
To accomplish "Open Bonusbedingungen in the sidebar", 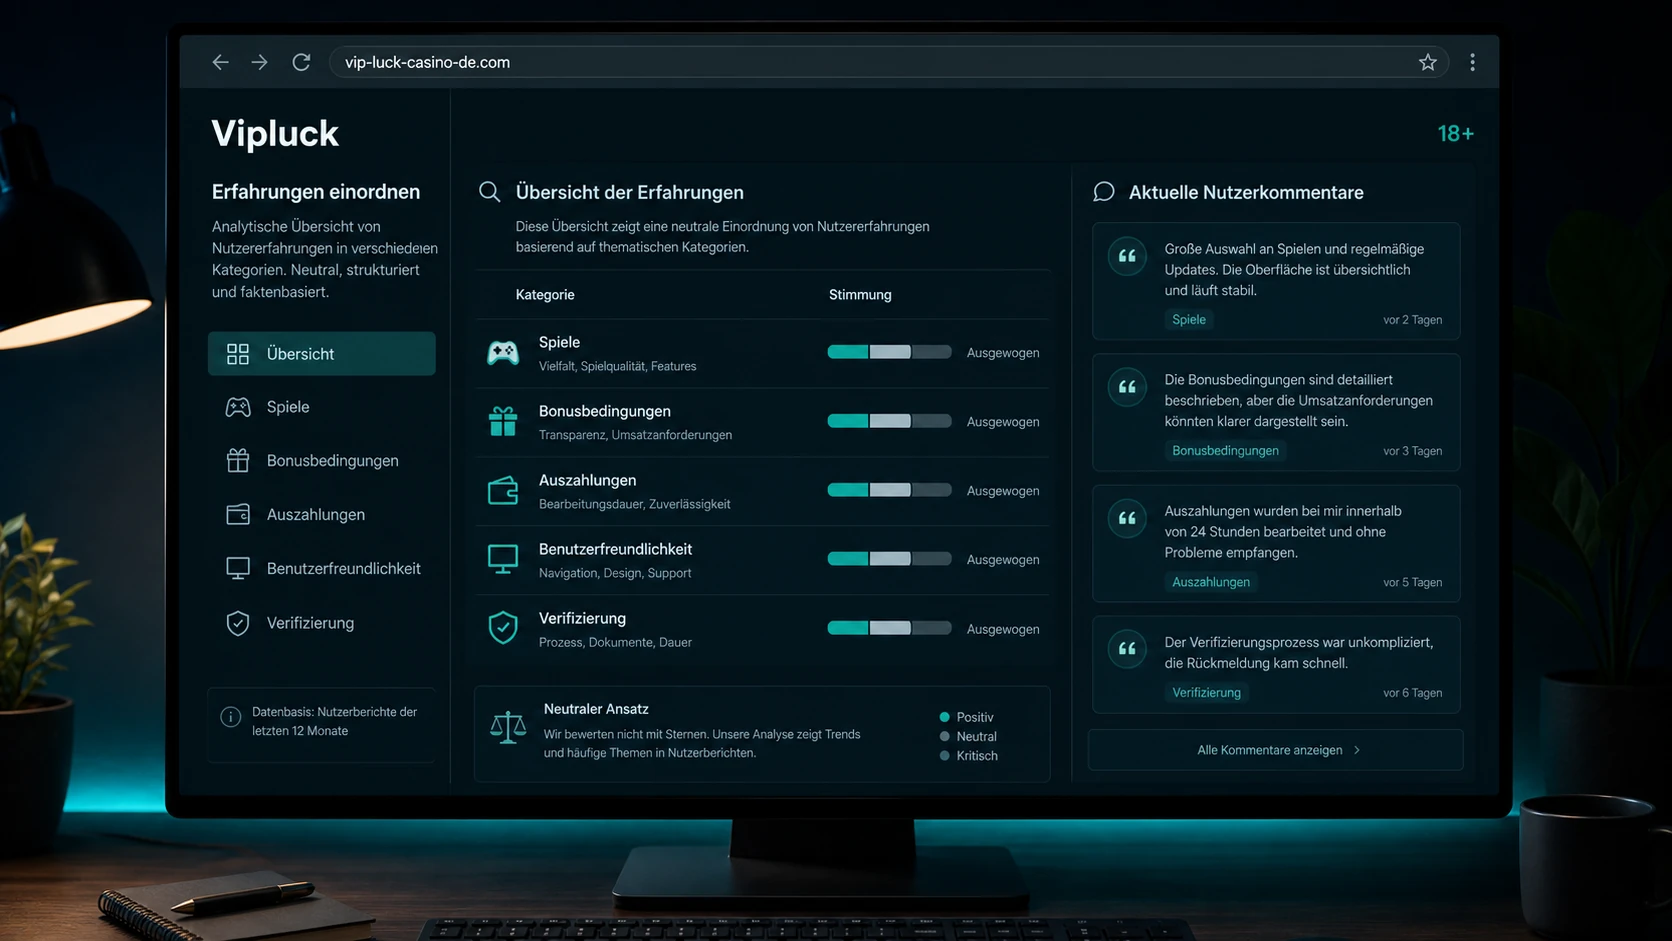I will (322, 461).
